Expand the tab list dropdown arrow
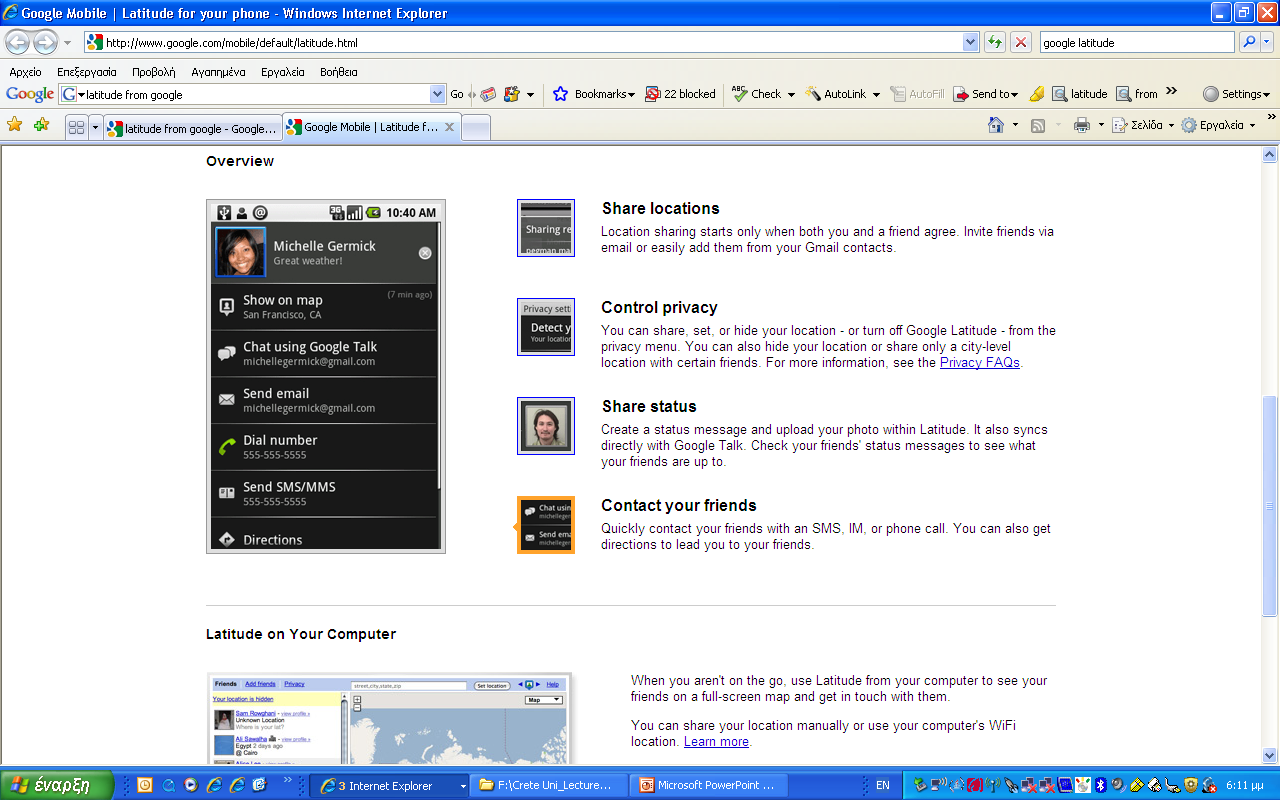This screenshot has width=1280, height=800. (96, 128)
